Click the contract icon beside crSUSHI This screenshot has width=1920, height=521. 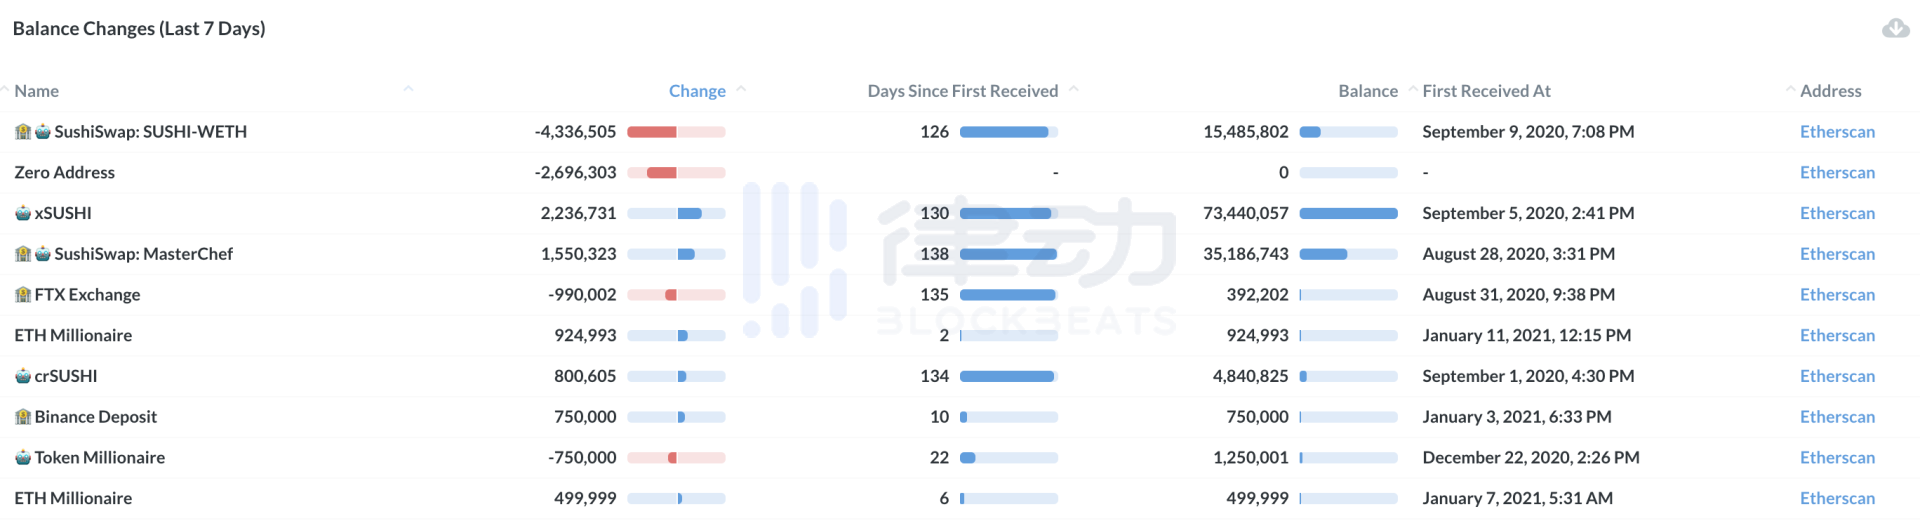click(x=23, y=376)
